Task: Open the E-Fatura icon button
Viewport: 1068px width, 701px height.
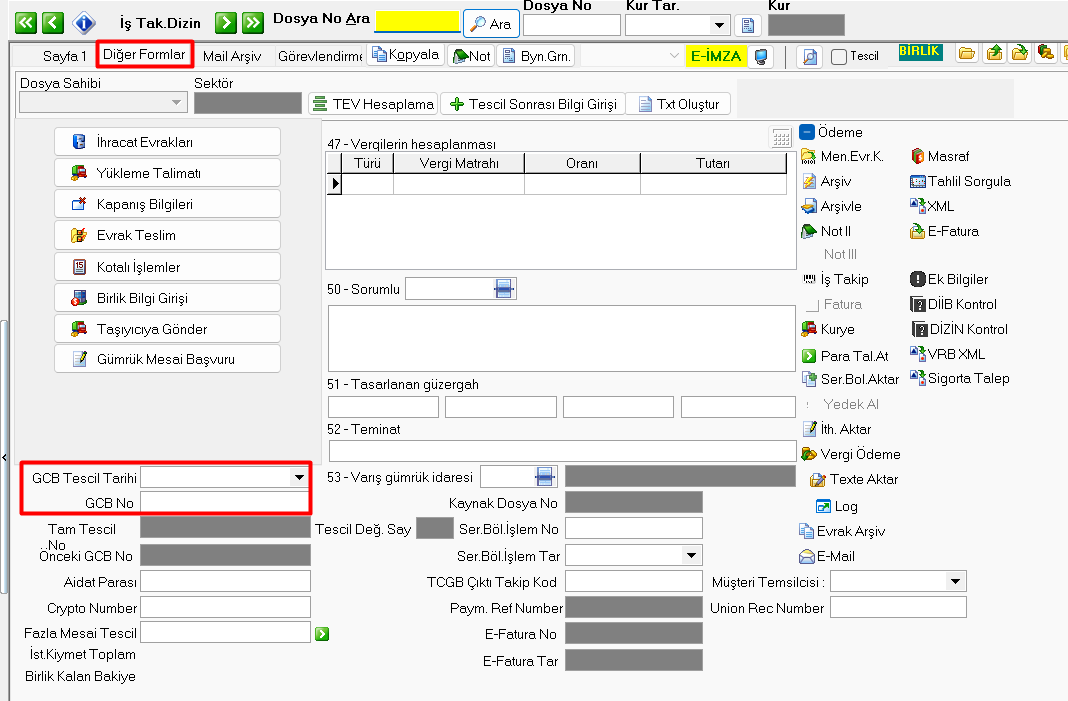Action: (918, 231)
